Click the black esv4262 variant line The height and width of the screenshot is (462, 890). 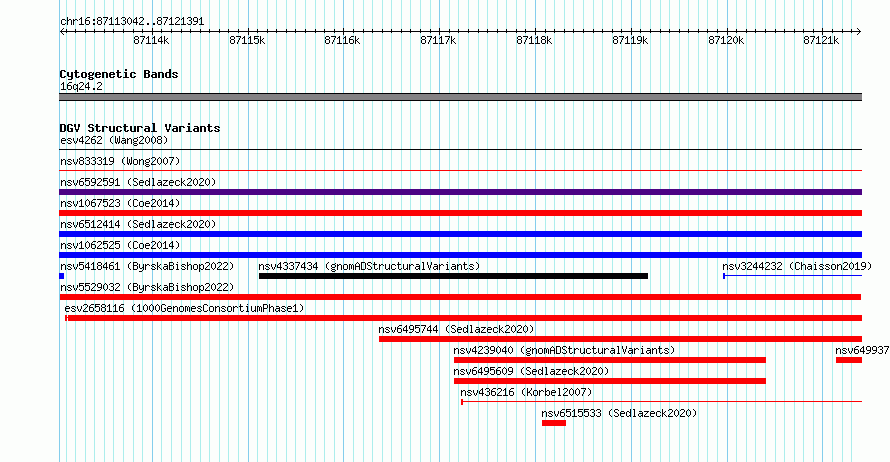pos(460,150)
